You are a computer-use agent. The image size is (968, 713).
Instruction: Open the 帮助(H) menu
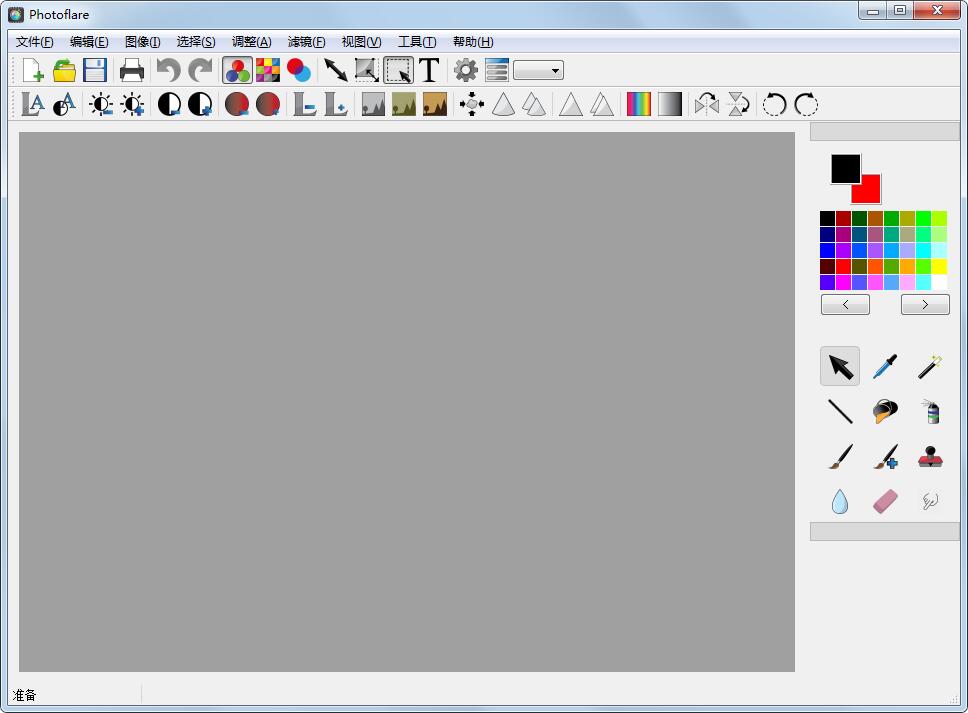473,42
